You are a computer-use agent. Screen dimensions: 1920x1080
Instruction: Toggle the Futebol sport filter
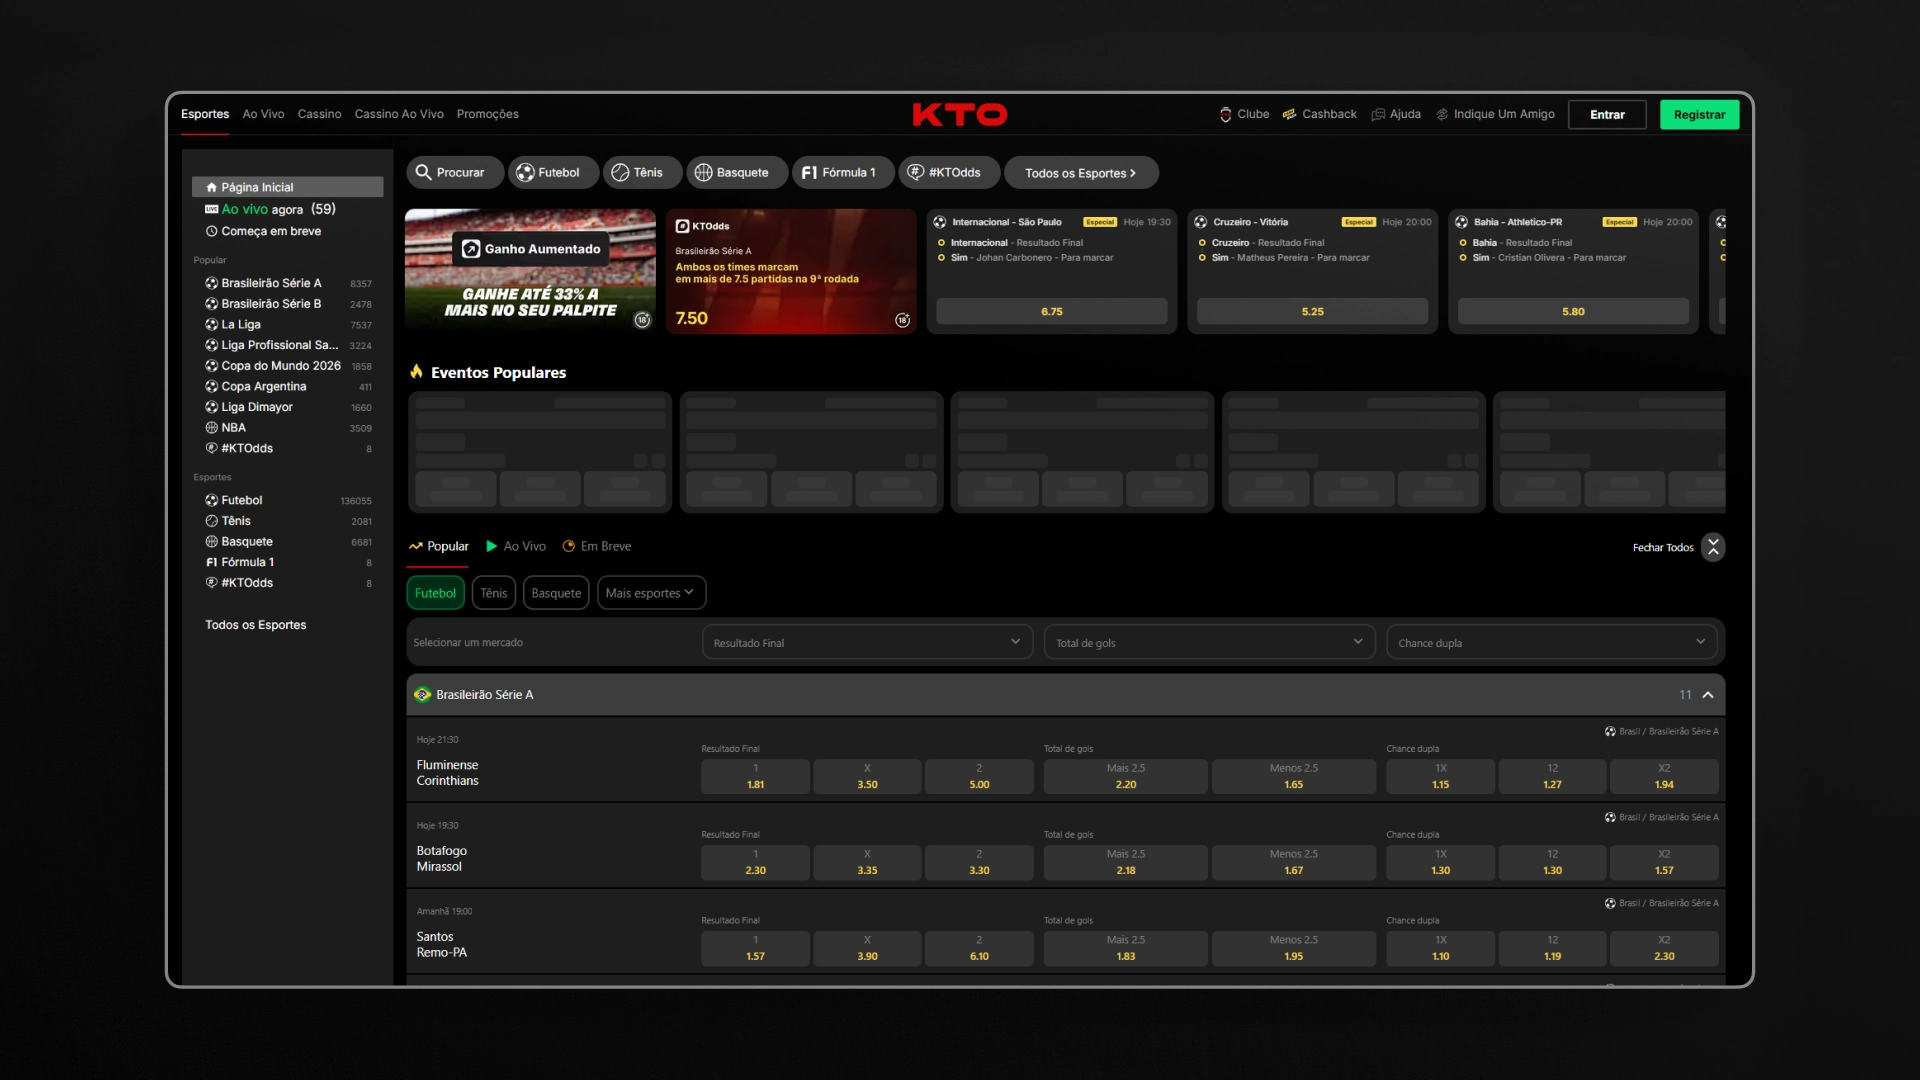coord(435,593)
